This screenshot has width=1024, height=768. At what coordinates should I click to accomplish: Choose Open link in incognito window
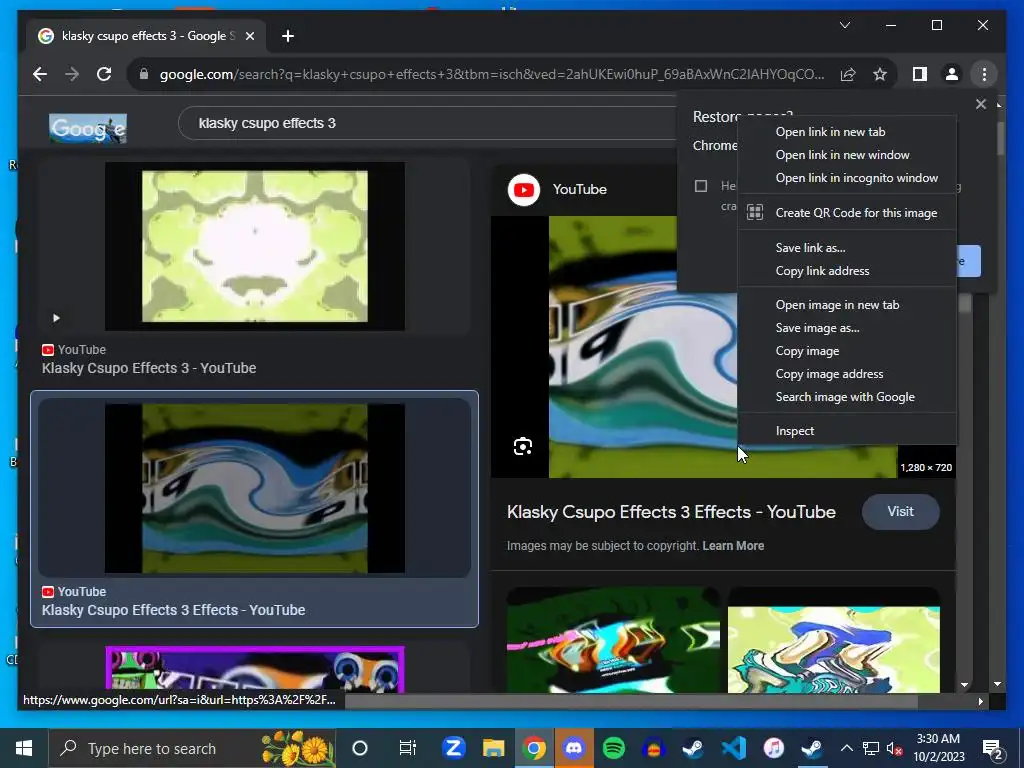(847, 178)
